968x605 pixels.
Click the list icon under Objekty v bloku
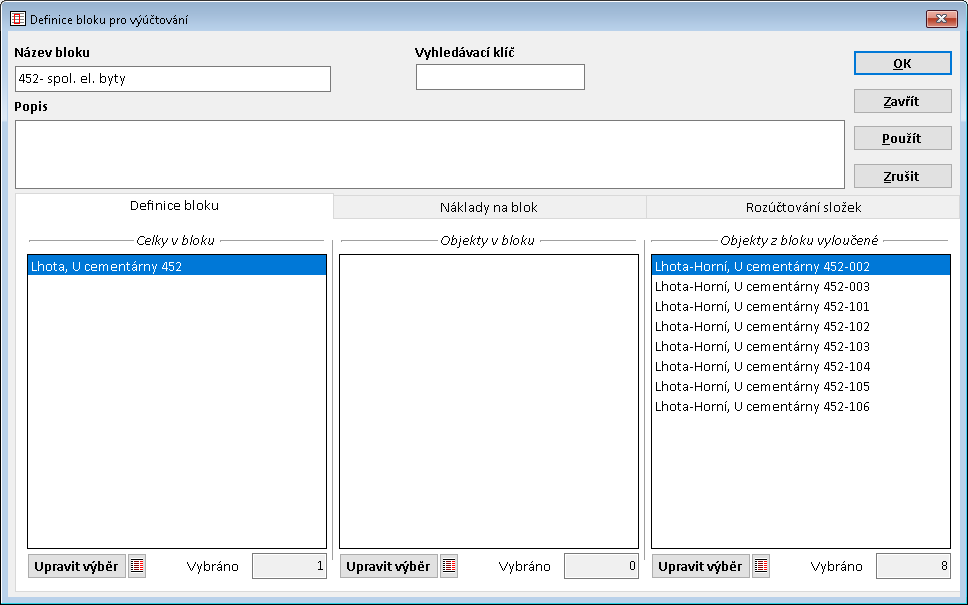point(449,566)
